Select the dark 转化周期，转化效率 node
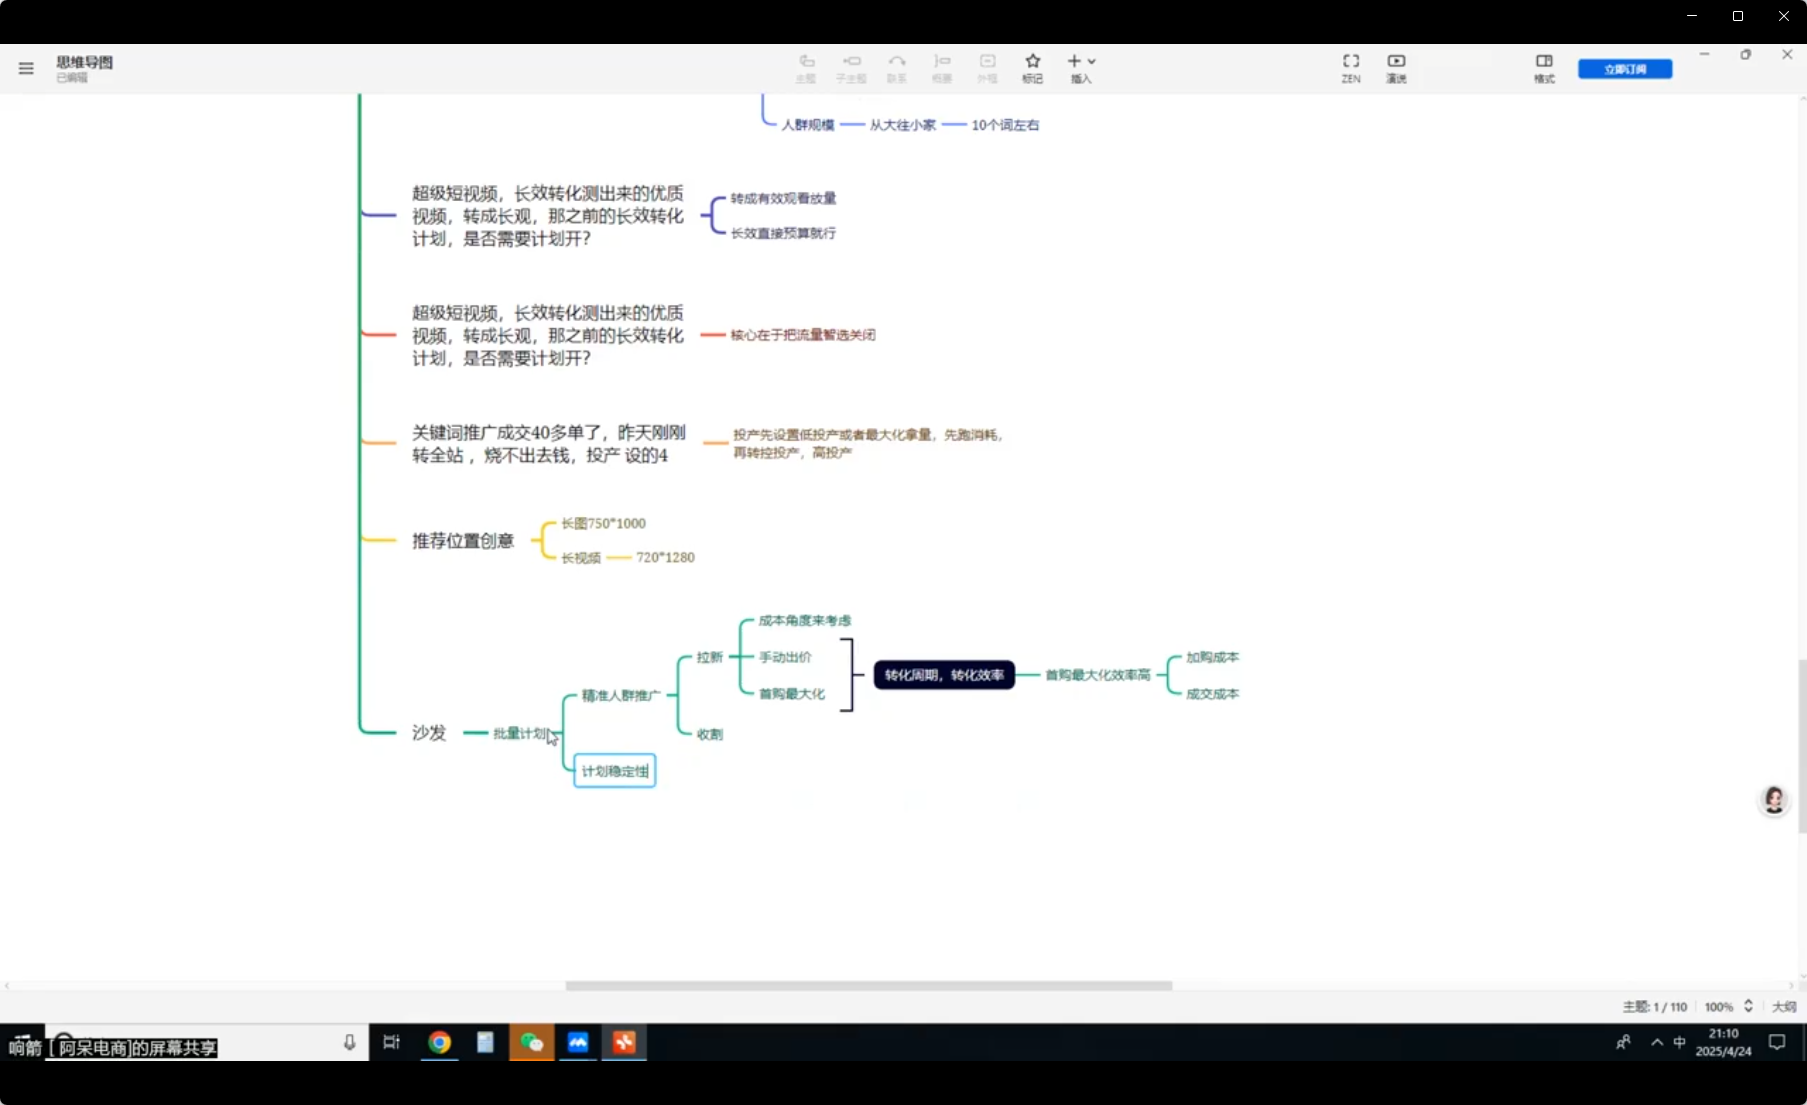Screen dimensions: 1807x1105 pyautogui.click(x=944, y=675)
